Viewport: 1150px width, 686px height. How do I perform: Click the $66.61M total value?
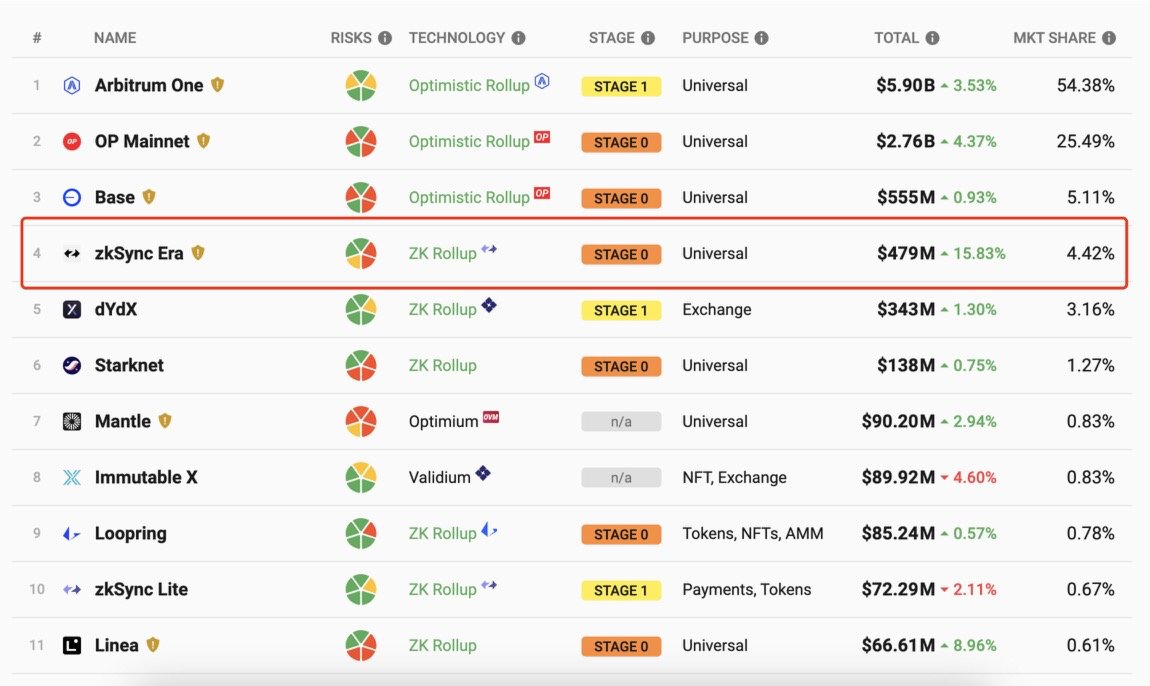tap(898, 646)
